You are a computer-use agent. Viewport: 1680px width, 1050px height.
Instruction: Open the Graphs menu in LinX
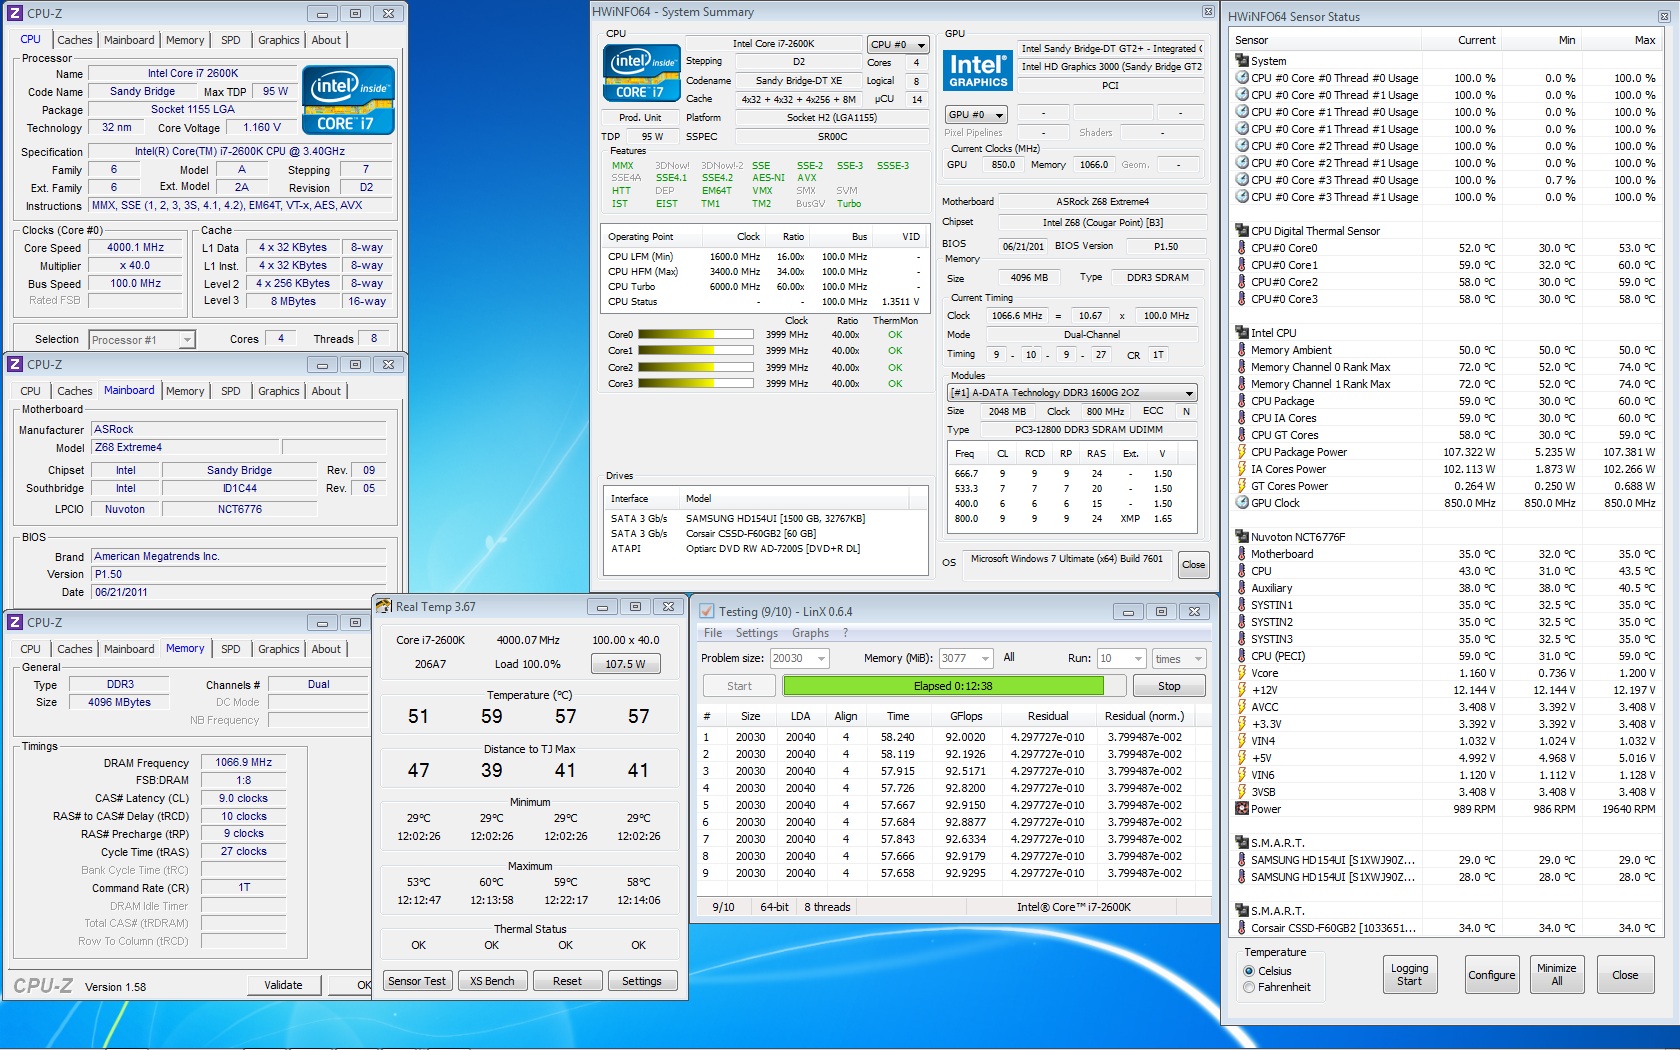(810, 633)
